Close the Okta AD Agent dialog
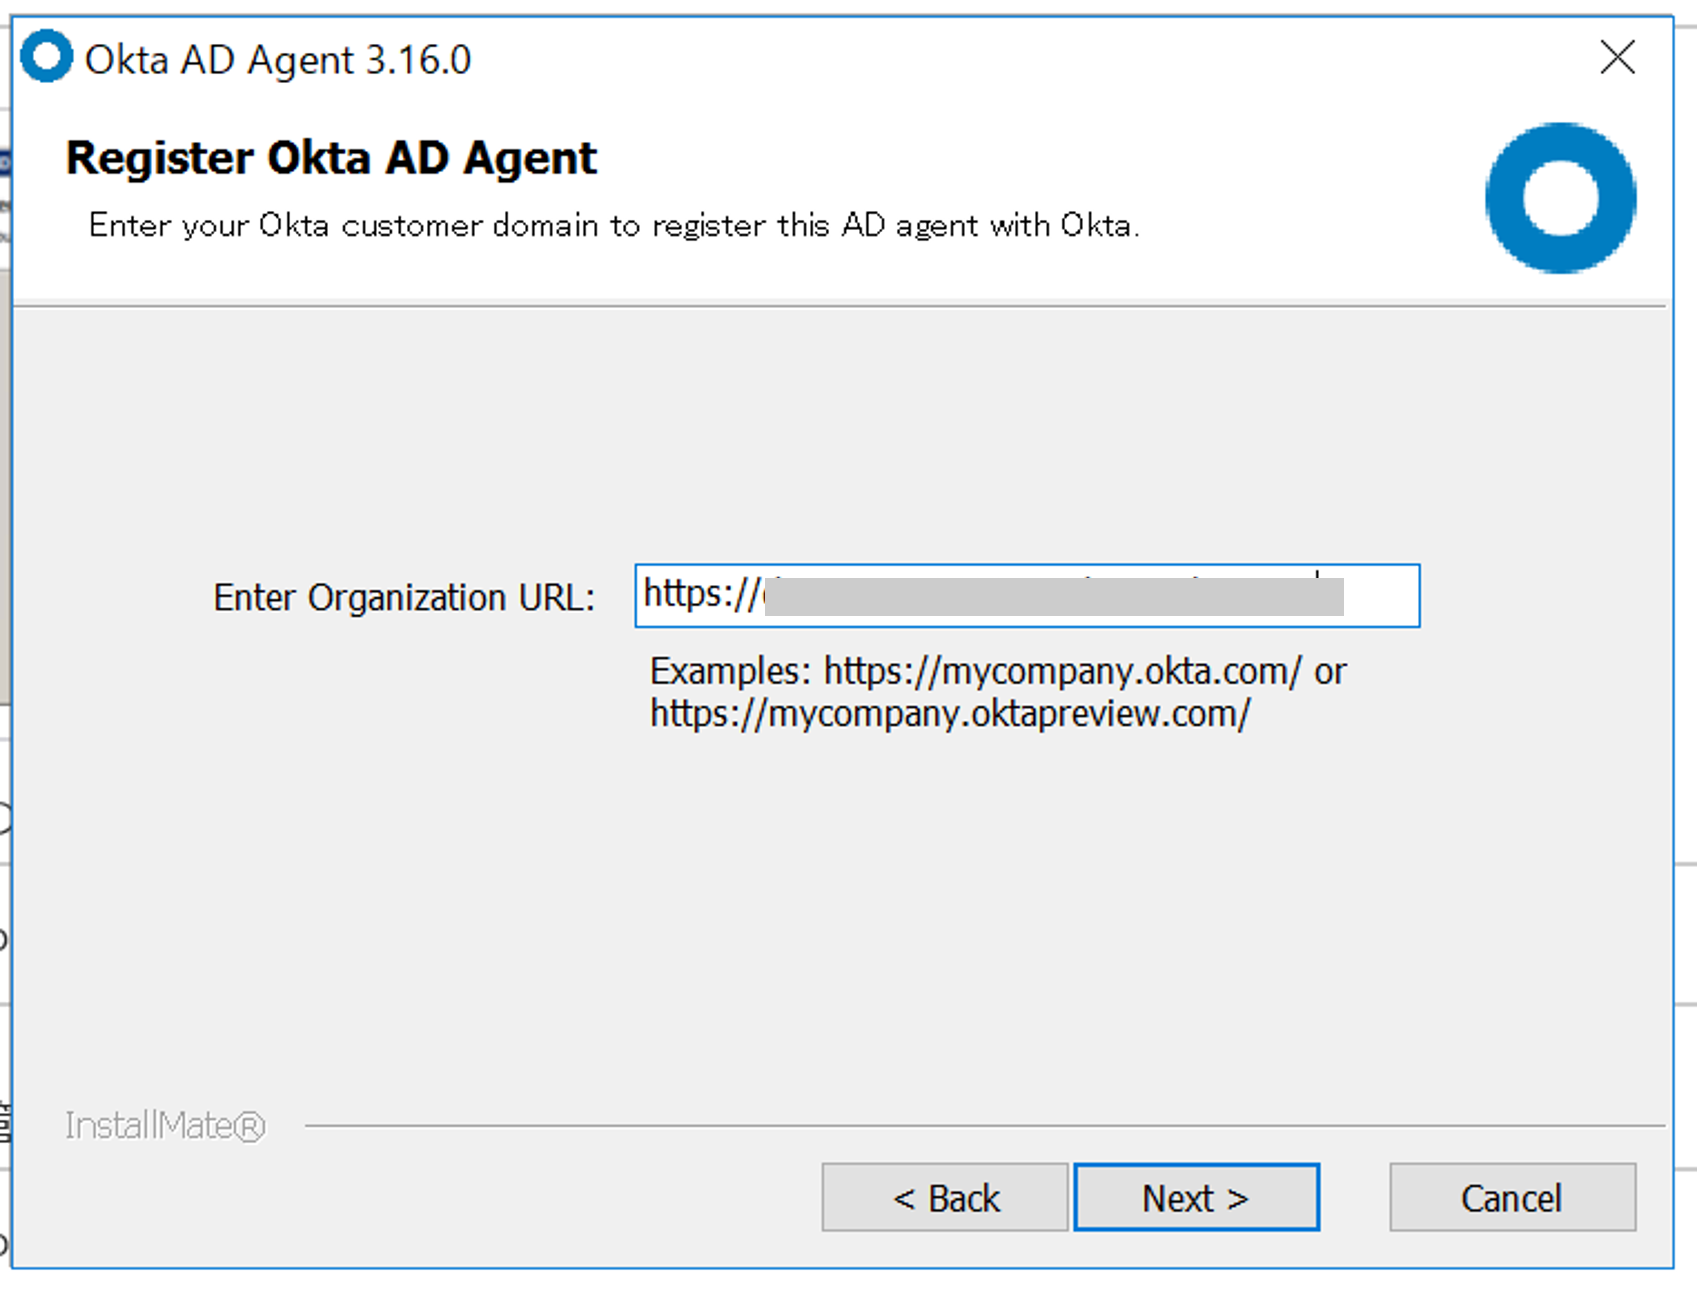1697x1294 pixels. click(x=1617, y=58)
